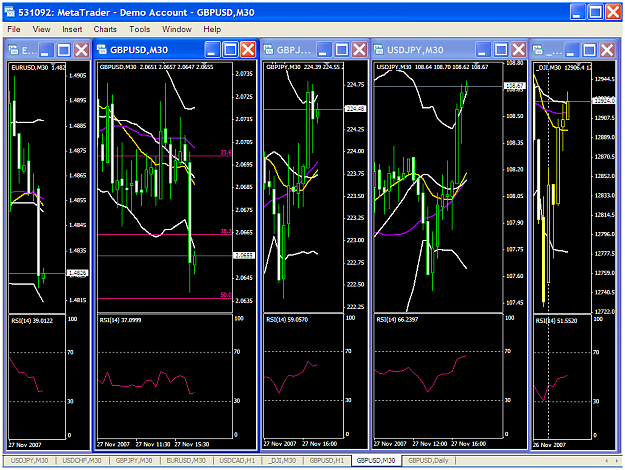Screen dimensions: 625x470
Task: Click the current price marker 224.48 on GBPJPY axis
Action: pos(355,108)
